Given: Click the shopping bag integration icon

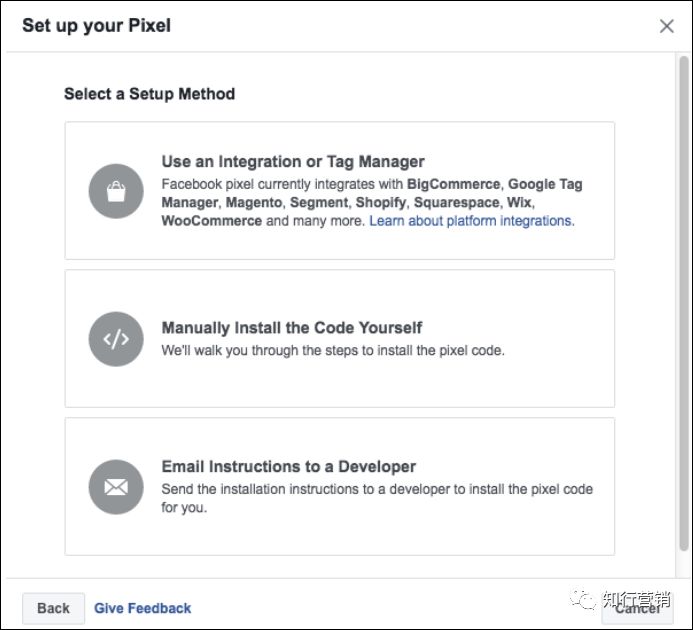Looking at the screenshot, I should click(116, 191).
